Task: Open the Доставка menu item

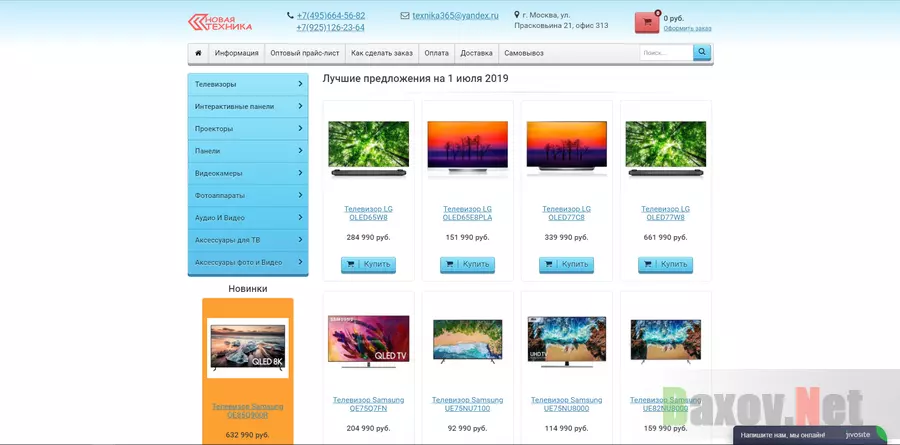Action: pos(476,53)
